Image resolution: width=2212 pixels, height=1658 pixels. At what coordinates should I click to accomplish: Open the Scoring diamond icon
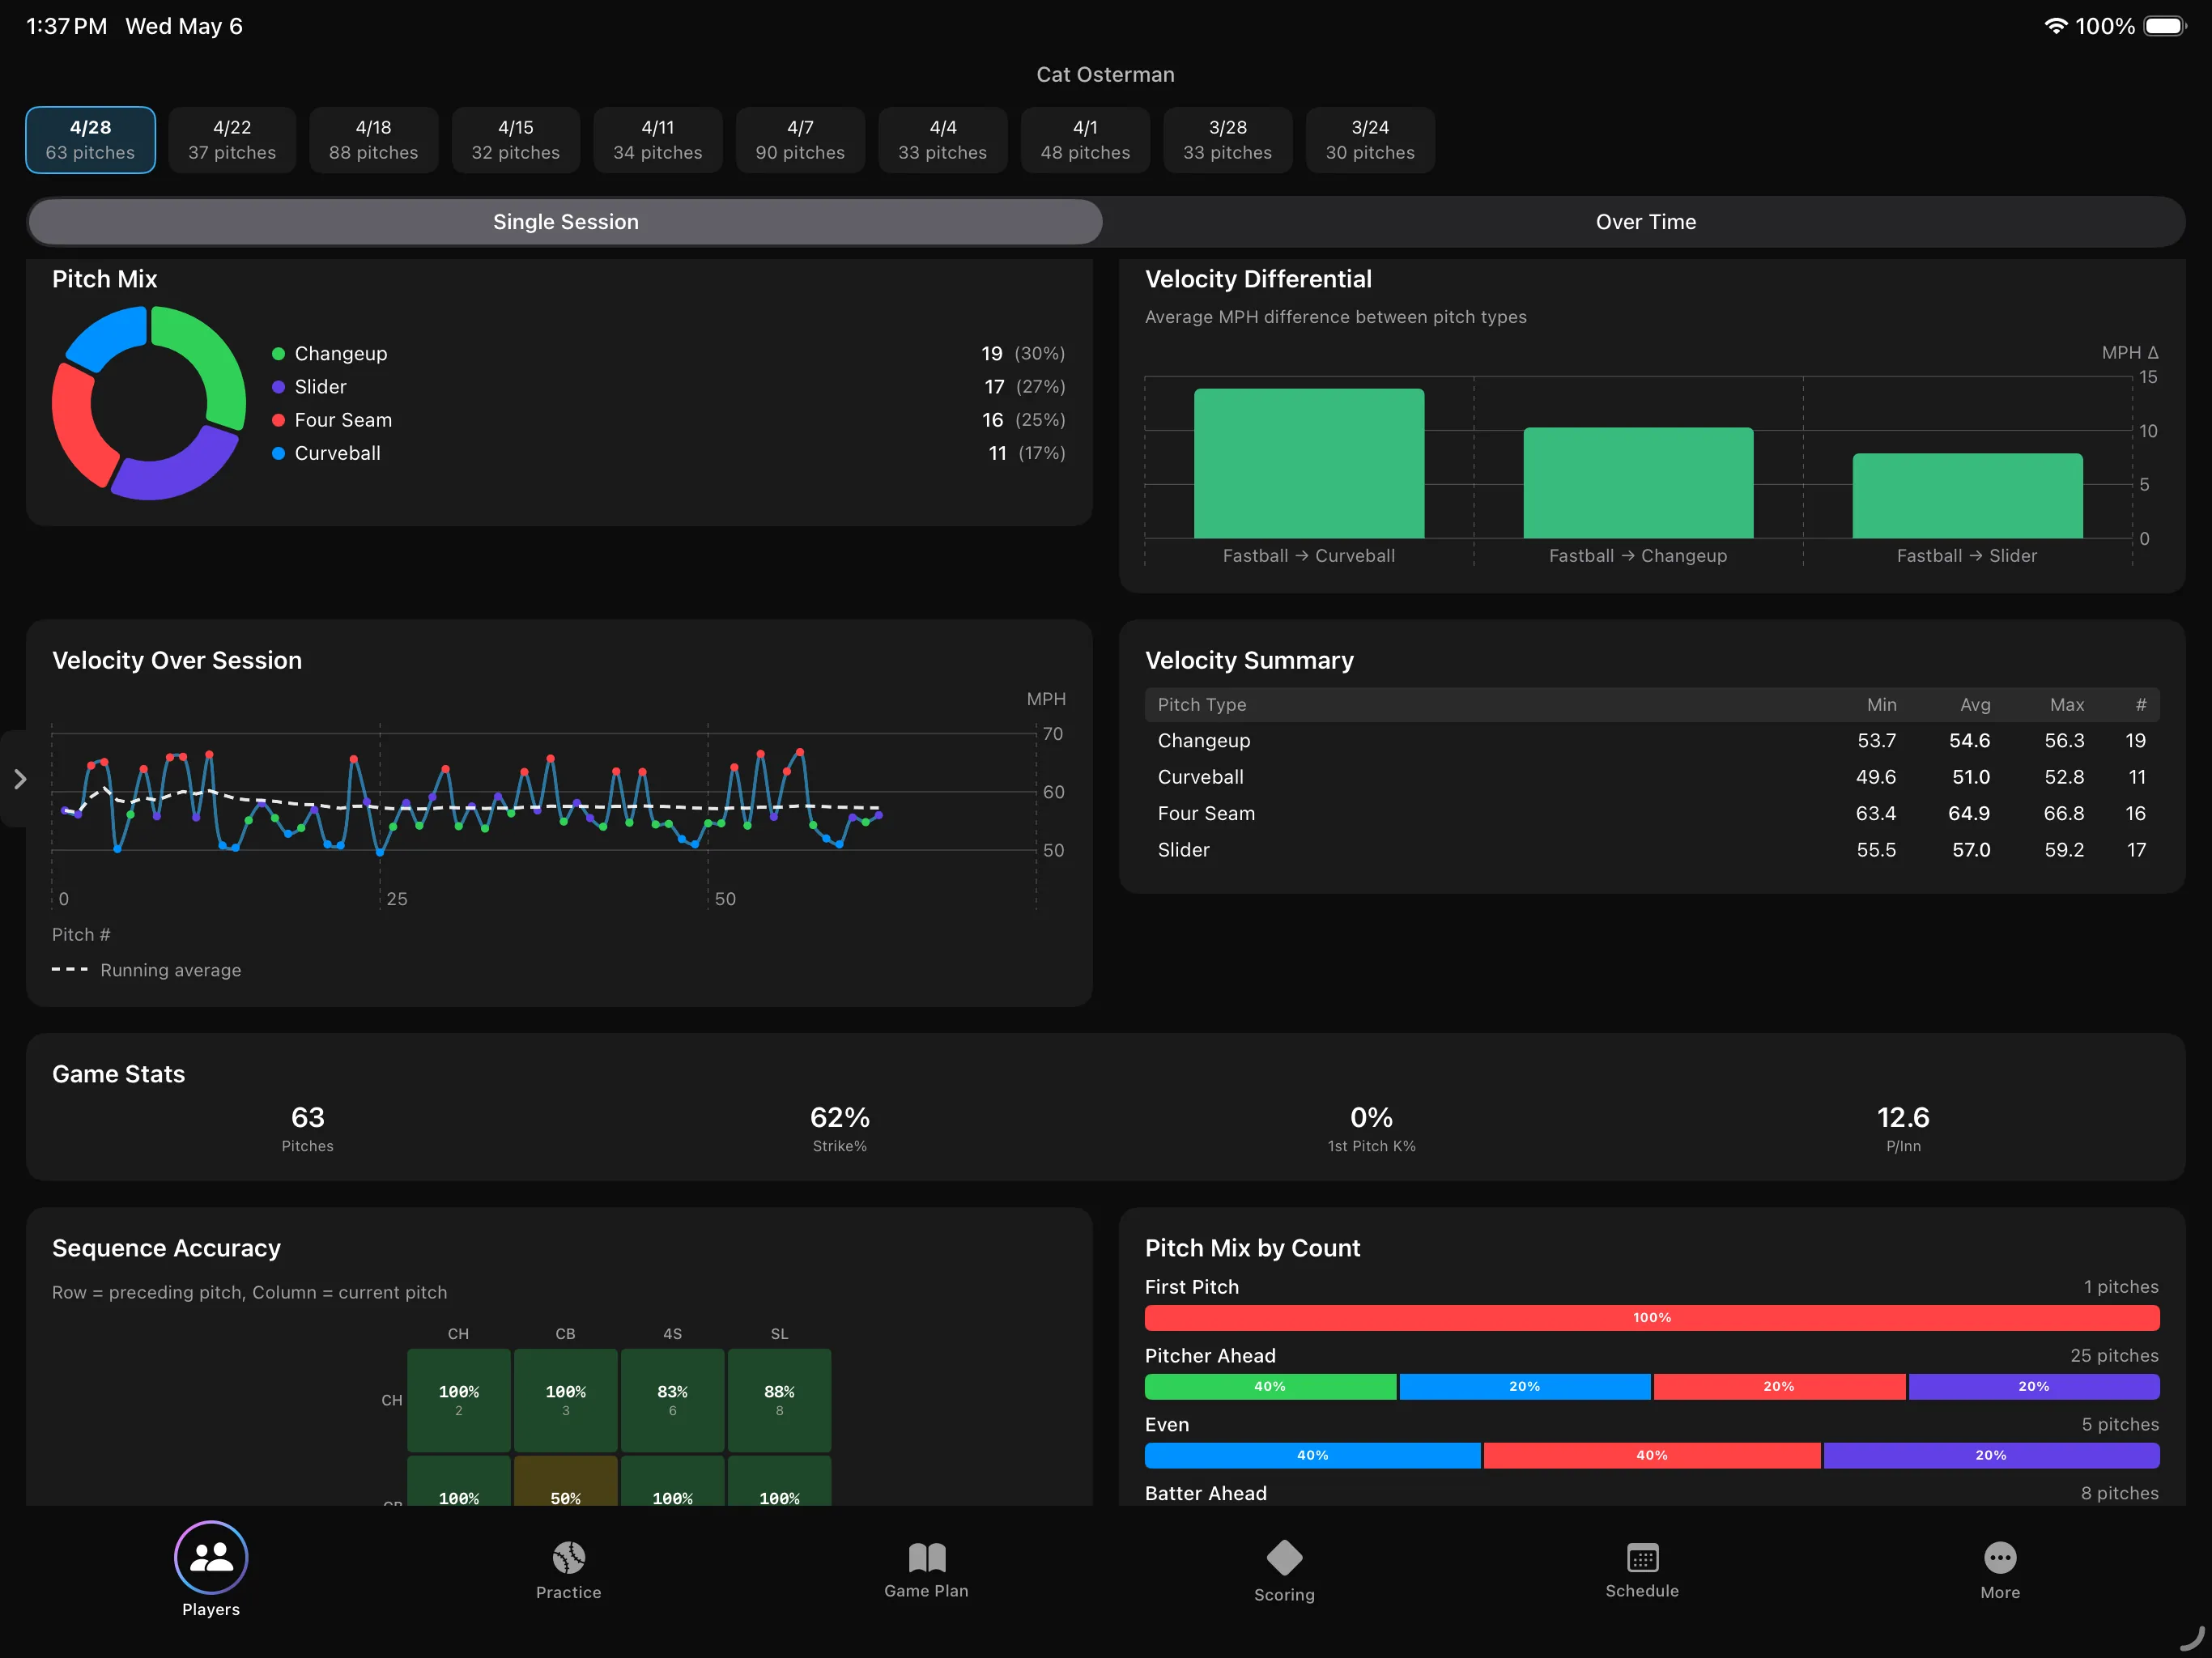[1284, 1557]
